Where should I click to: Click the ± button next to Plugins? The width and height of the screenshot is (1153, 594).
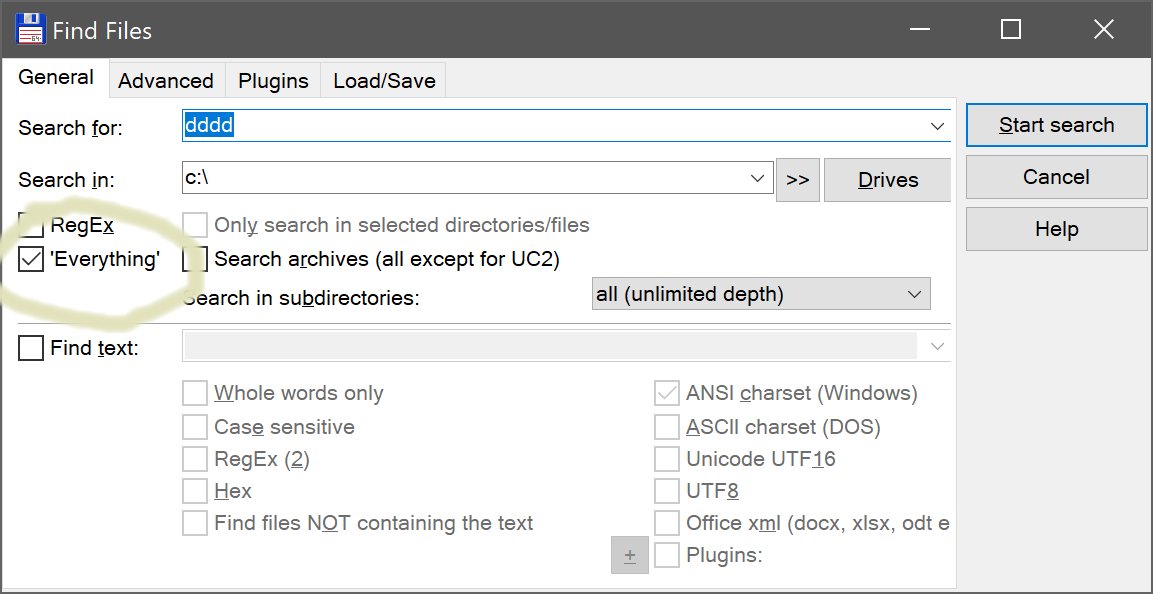point(630,555)
